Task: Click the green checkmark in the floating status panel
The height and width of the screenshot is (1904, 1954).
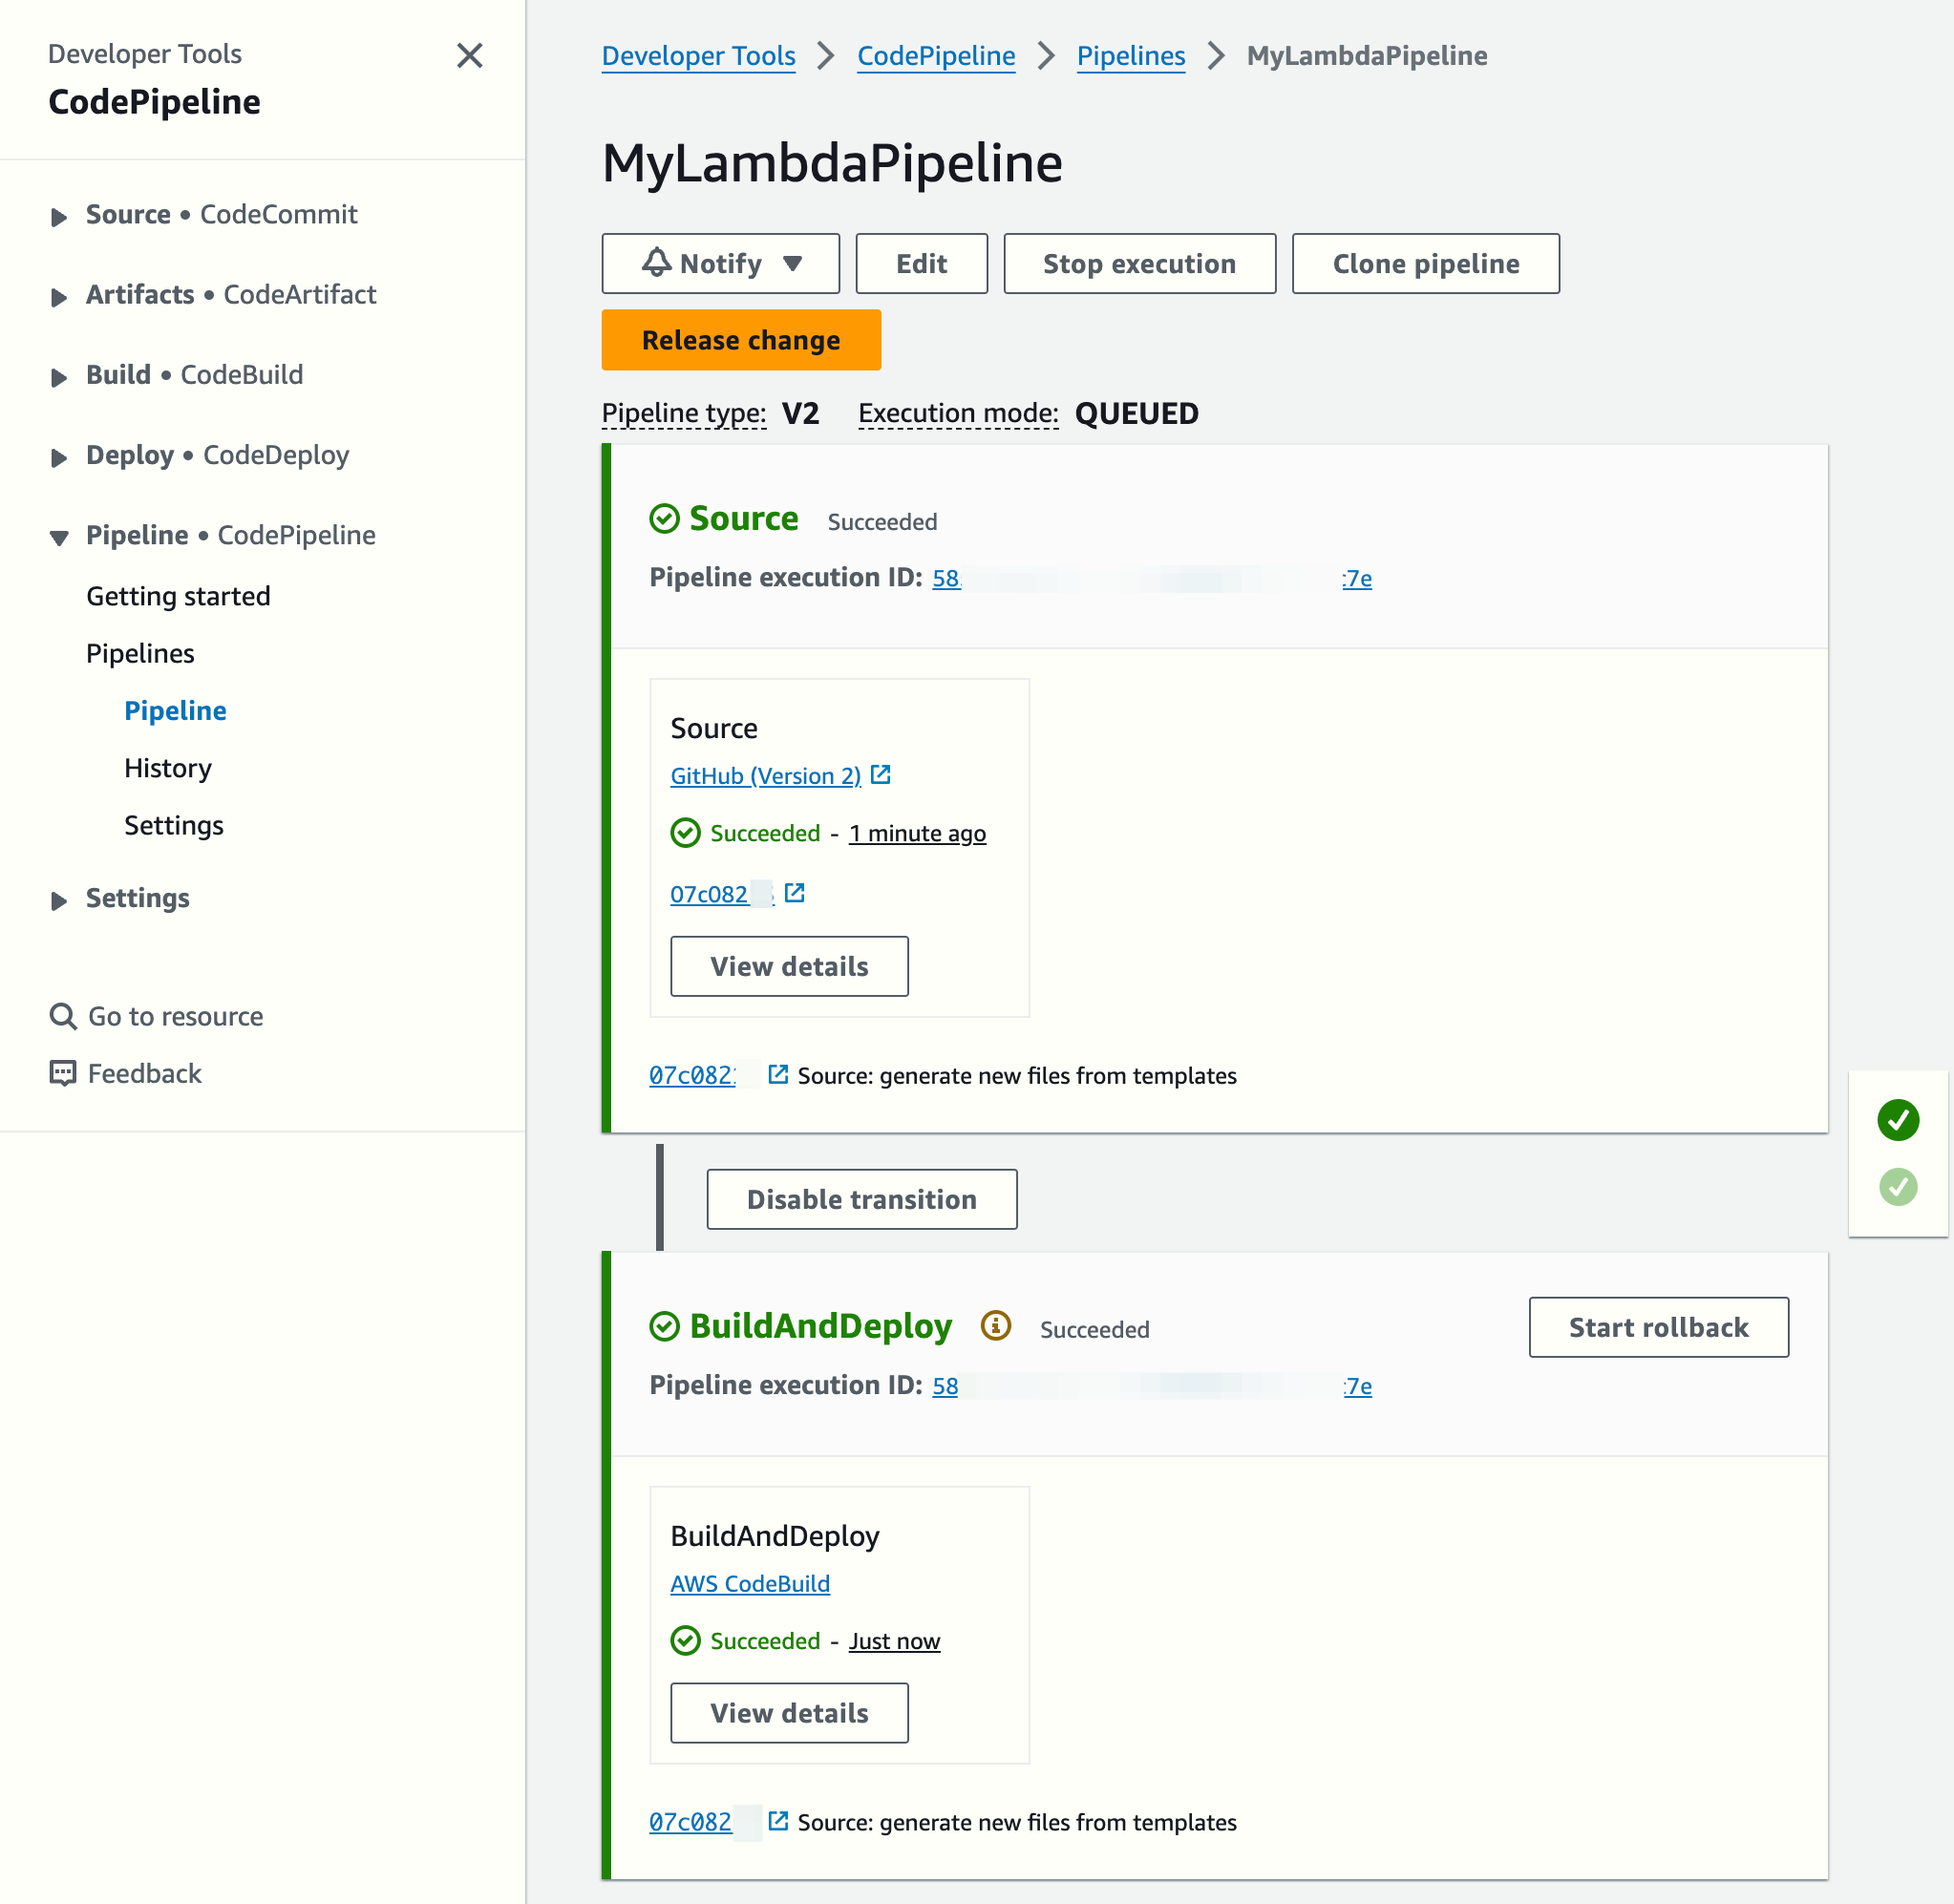Action: [x=1898, y=1120]
